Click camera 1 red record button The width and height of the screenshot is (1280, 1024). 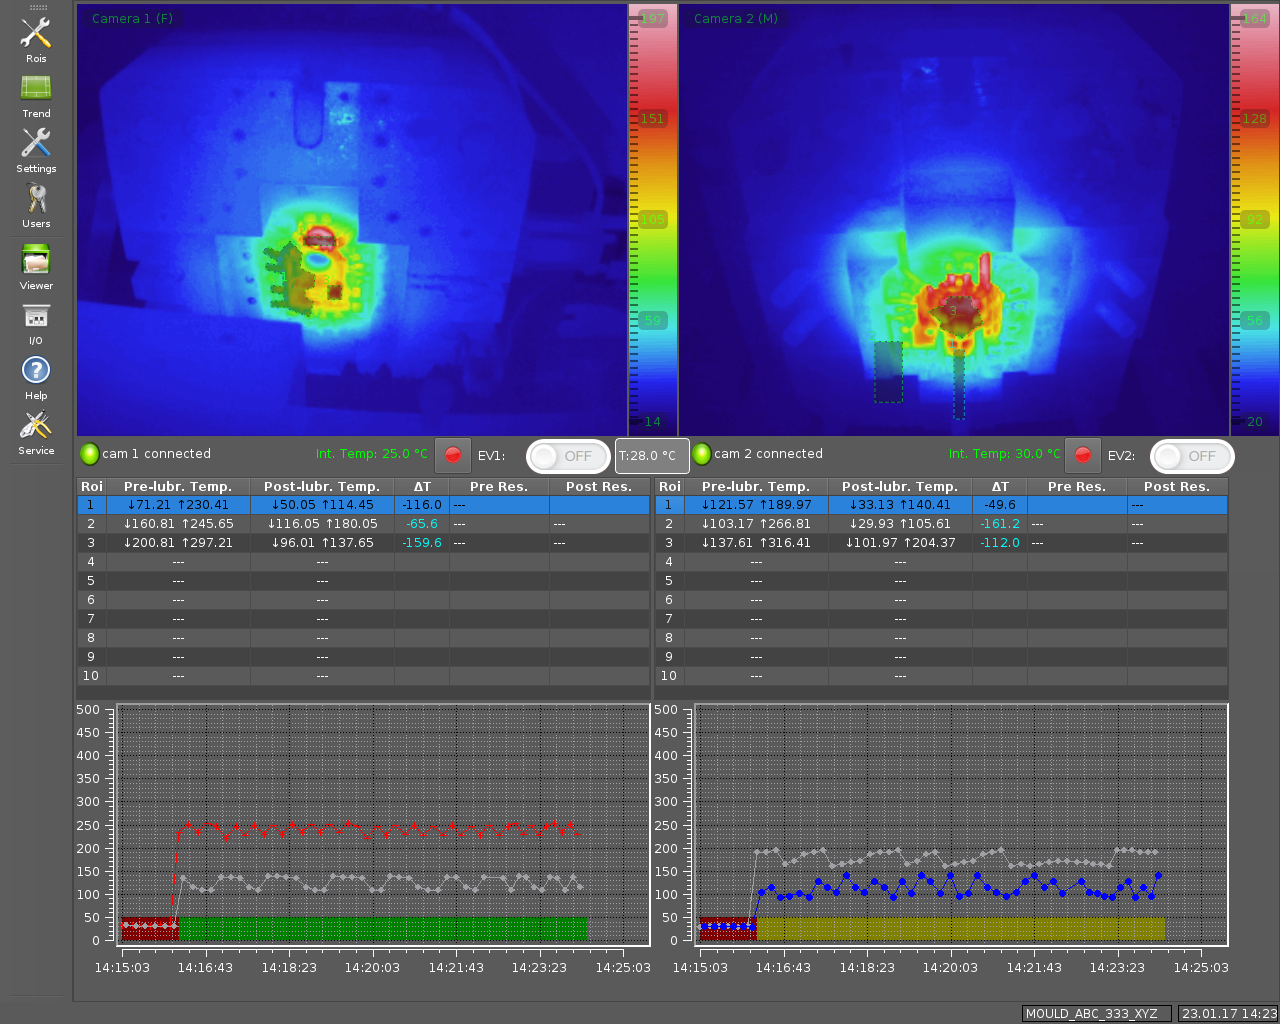453,455
